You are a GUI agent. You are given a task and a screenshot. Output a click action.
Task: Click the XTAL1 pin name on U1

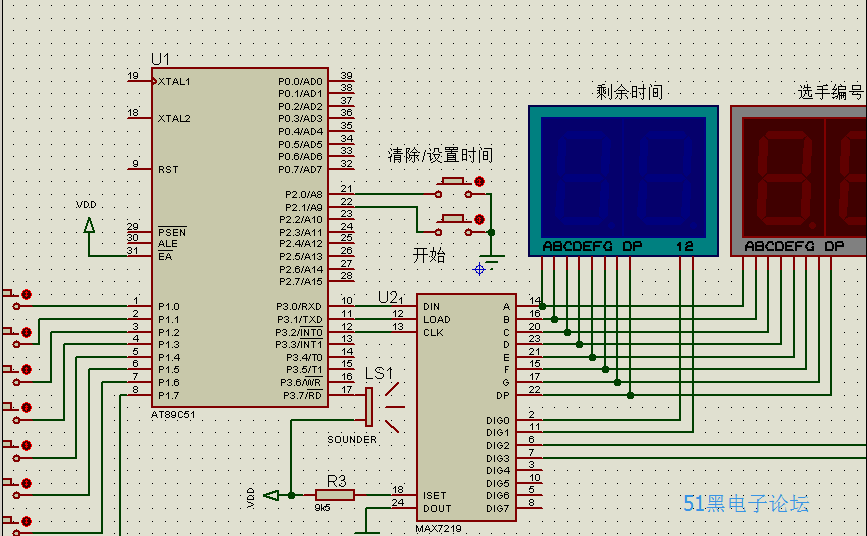pyautogui.click(x=174, y=81)
